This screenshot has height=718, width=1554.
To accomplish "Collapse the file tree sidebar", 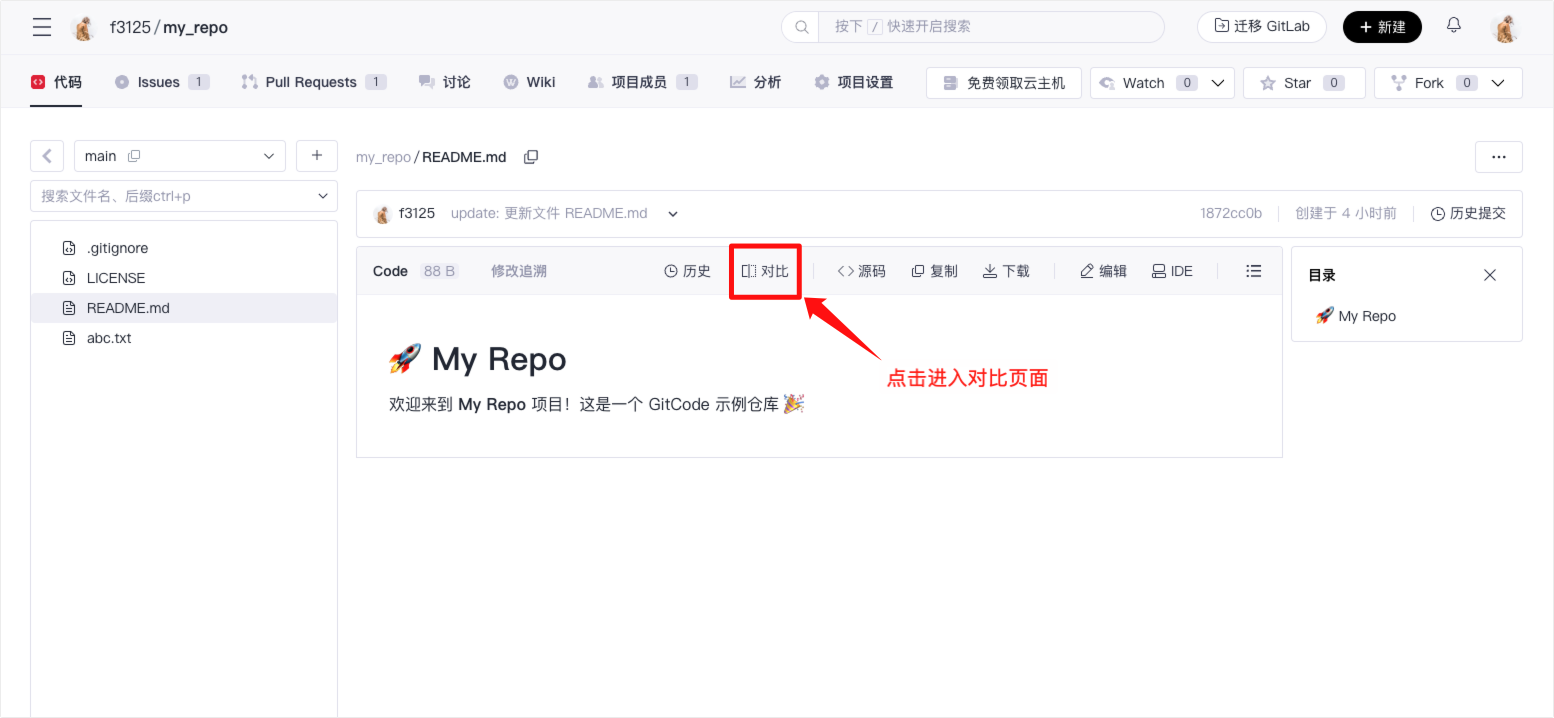I will pyautogui.click(x=47, y=156).
